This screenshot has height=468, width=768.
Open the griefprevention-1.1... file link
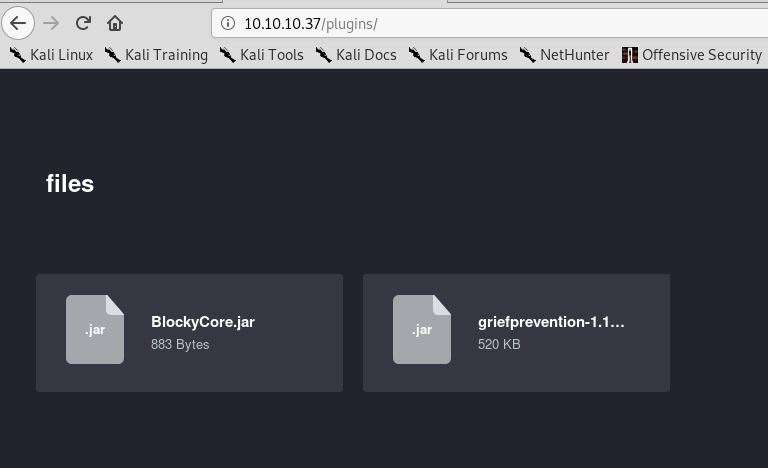pos(551,322)
